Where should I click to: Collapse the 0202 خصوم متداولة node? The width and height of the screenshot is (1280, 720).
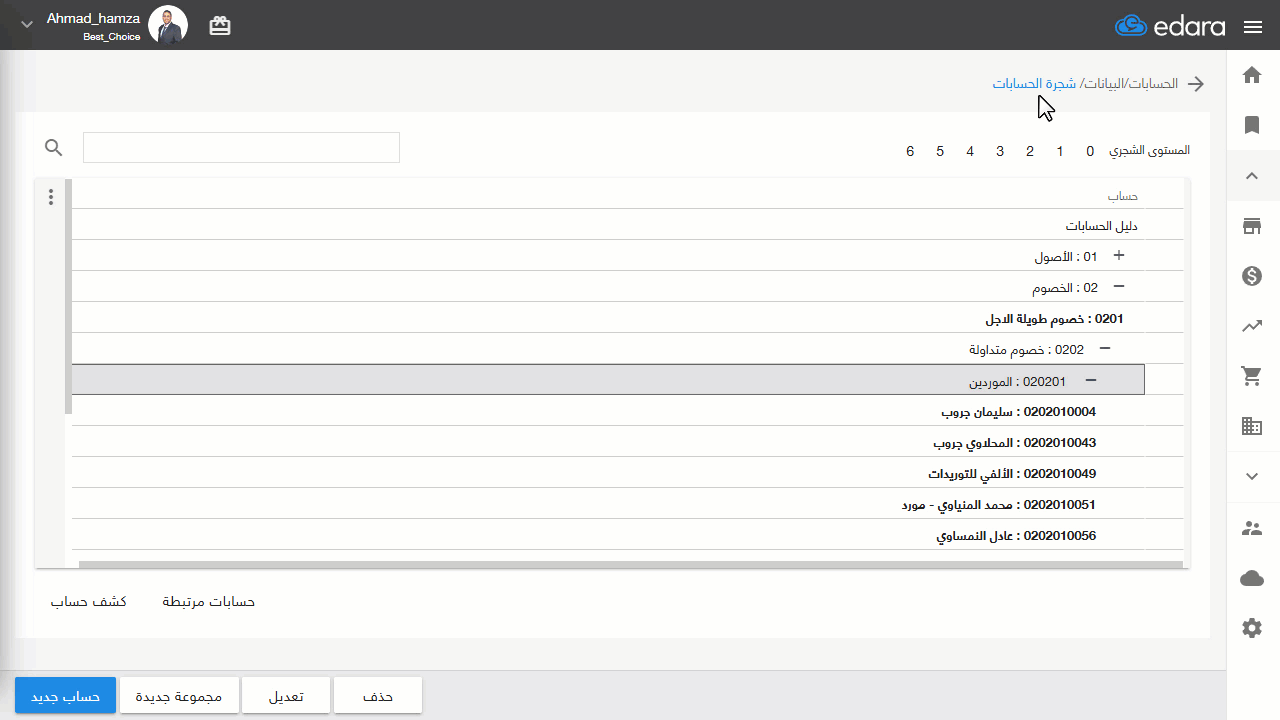tap(1105, 349)
